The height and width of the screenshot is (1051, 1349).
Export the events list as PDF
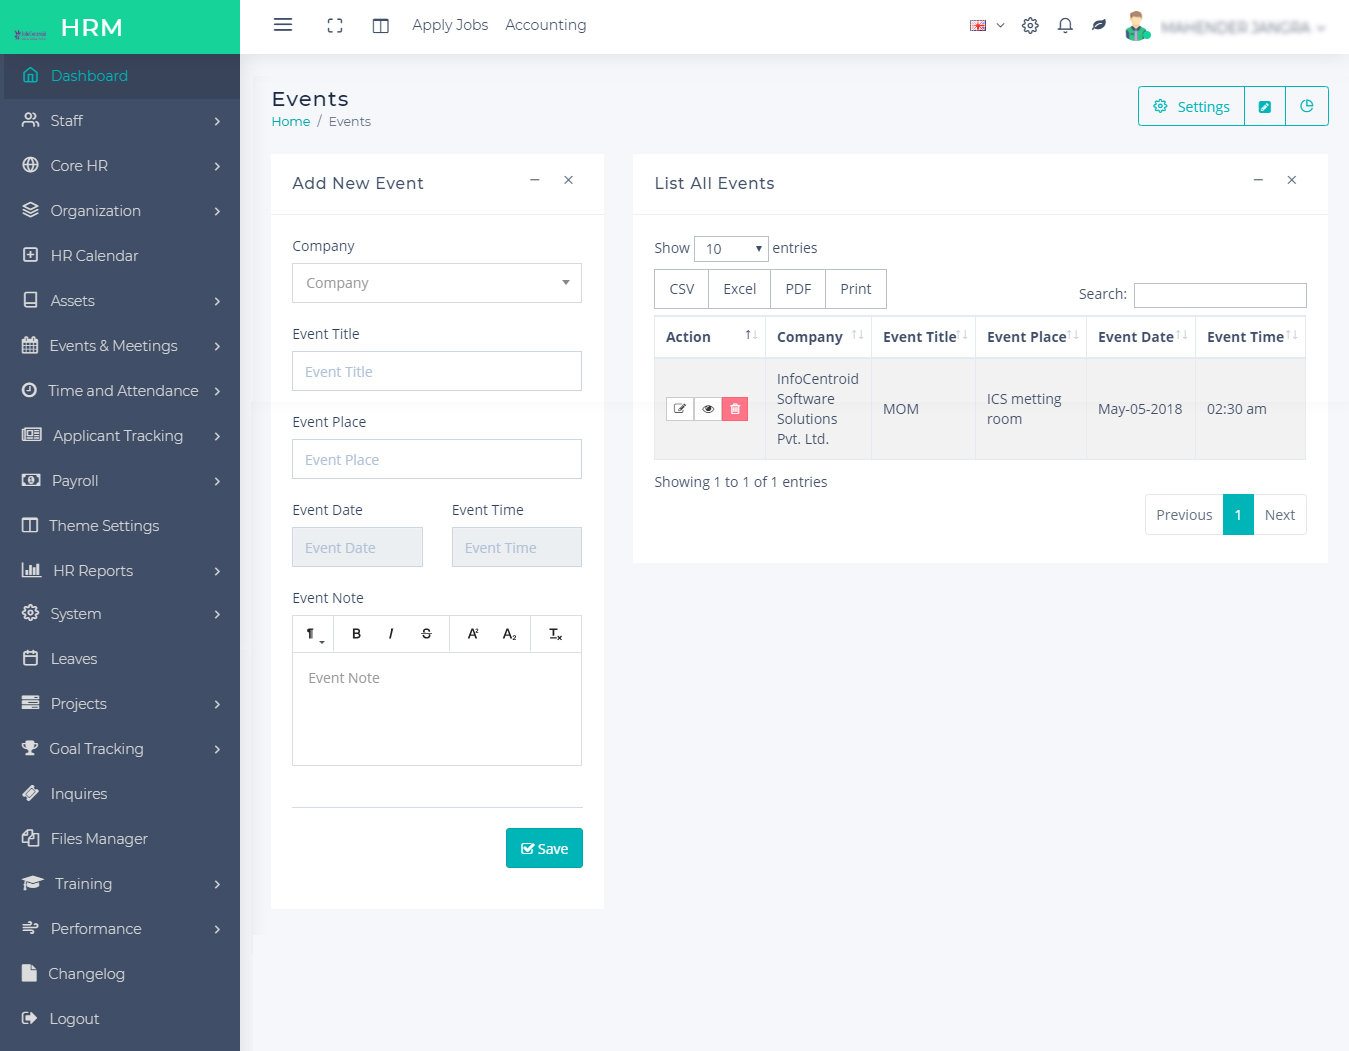(798, 289)
